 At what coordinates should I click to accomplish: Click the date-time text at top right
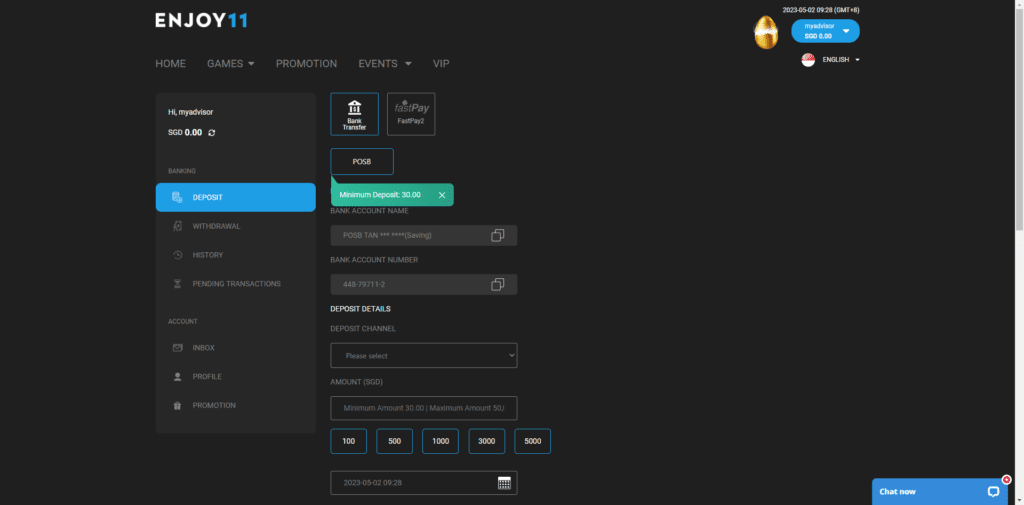pos(821,10)
